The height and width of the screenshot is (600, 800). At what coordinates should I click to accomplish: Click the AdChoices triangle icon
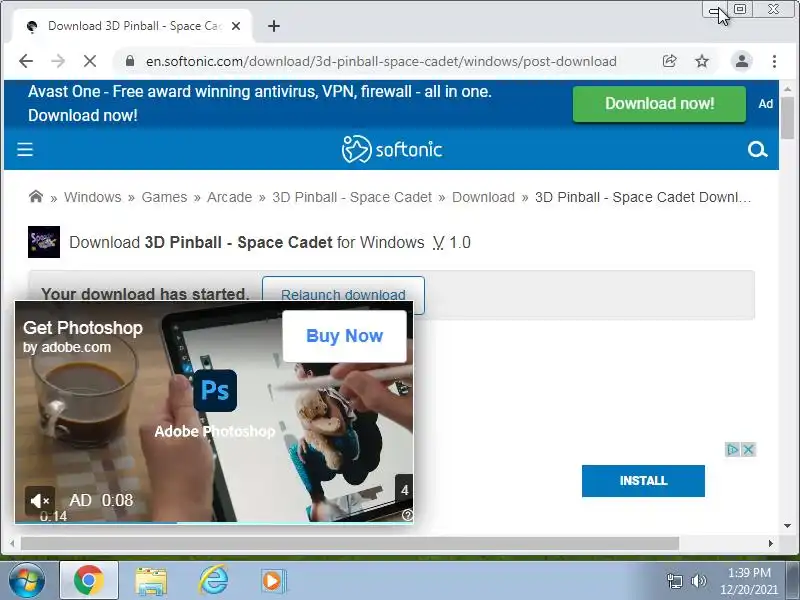click(x=733, y=449)
